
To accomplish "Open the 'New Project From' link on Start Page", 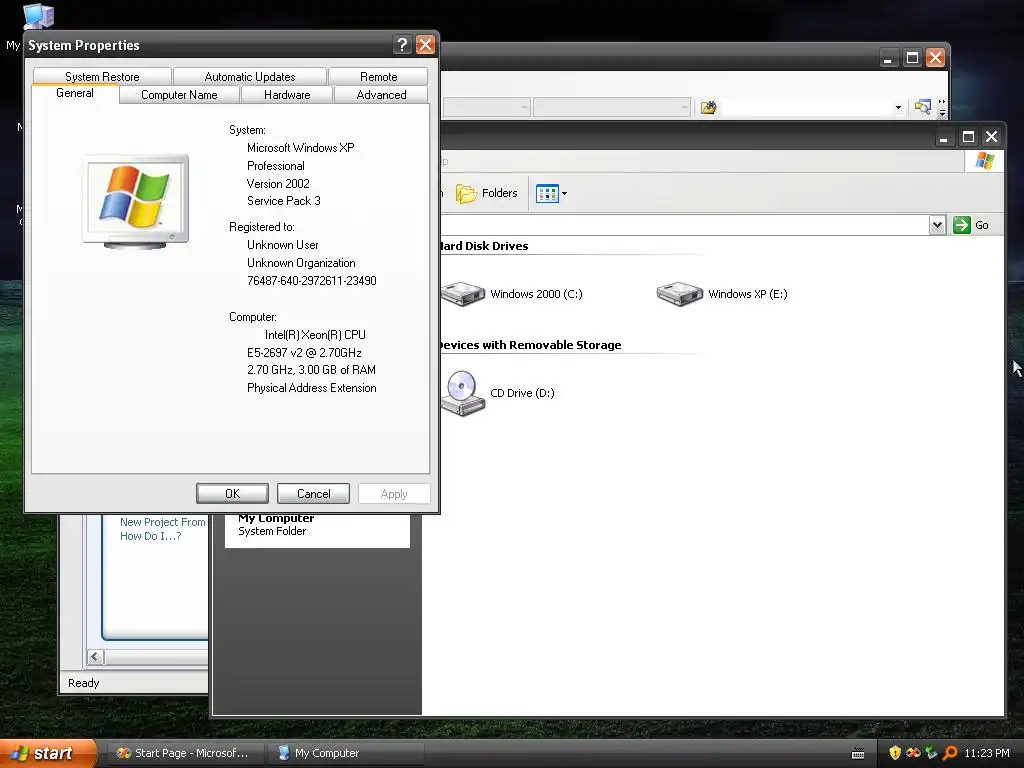I will click(163, 522).
